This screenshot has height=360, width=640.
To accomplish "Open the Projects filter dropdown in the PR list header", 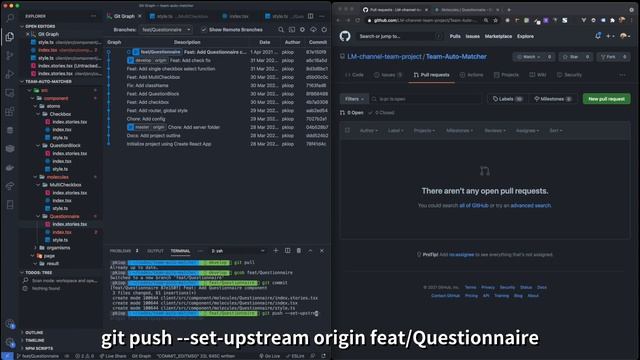I will pyautogui.click(x=424, y=131).
